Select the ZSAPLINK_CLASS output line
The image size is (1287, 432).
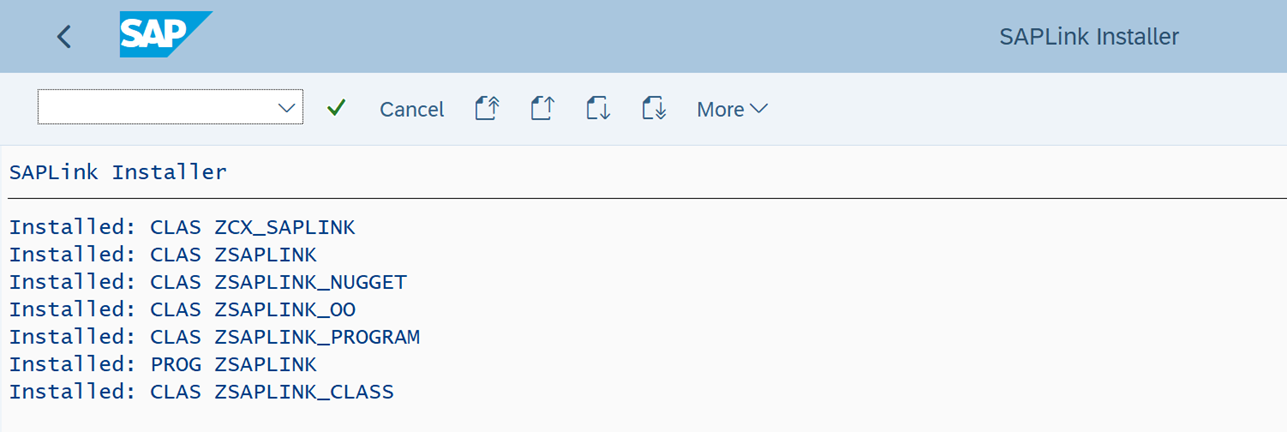[x=202, y=392]
